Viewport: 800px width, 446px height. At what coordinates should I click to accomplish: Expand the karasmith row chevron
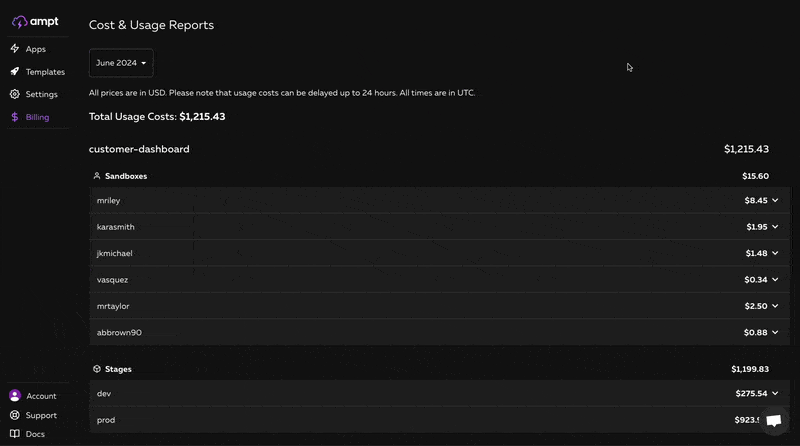(775, 227)
